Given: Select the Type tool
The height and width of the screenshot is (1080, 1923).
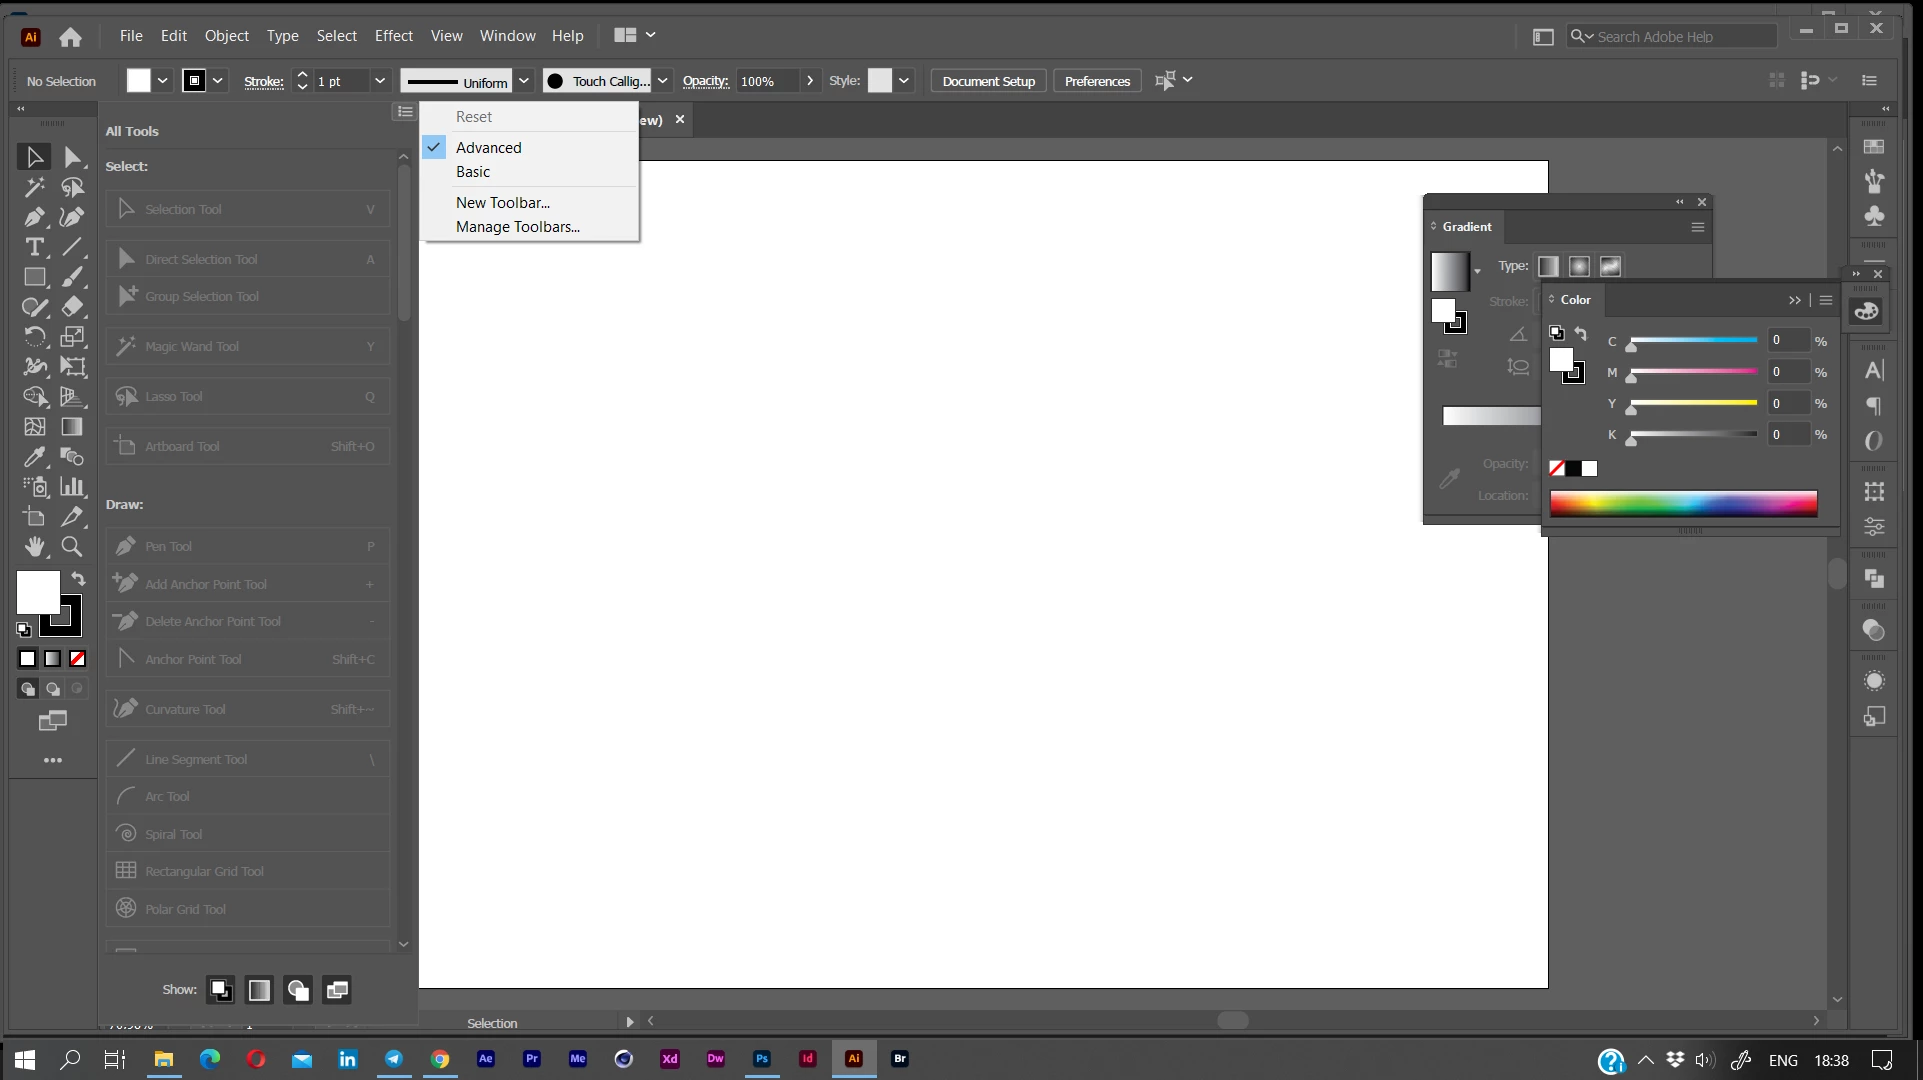Looking at the screenshot, I should tap(35, 247).
